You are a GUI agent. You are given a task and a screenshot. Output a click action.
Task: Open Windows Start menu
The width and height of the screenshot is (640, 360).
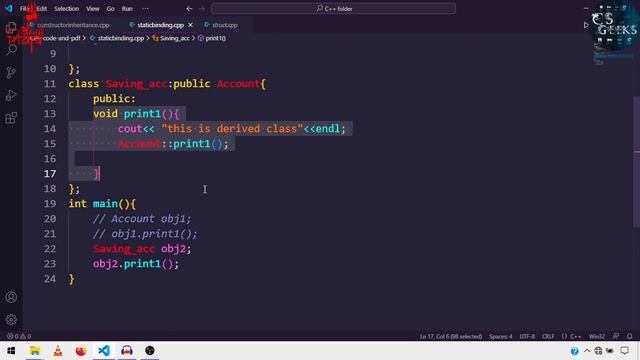pos(11,351)
